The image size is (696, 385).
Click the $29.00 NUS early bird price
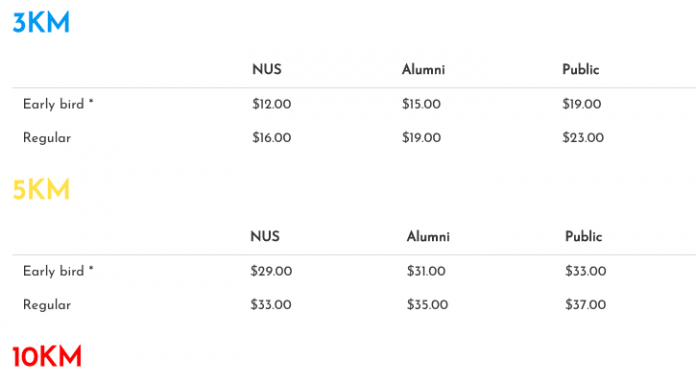coord(271,271)
